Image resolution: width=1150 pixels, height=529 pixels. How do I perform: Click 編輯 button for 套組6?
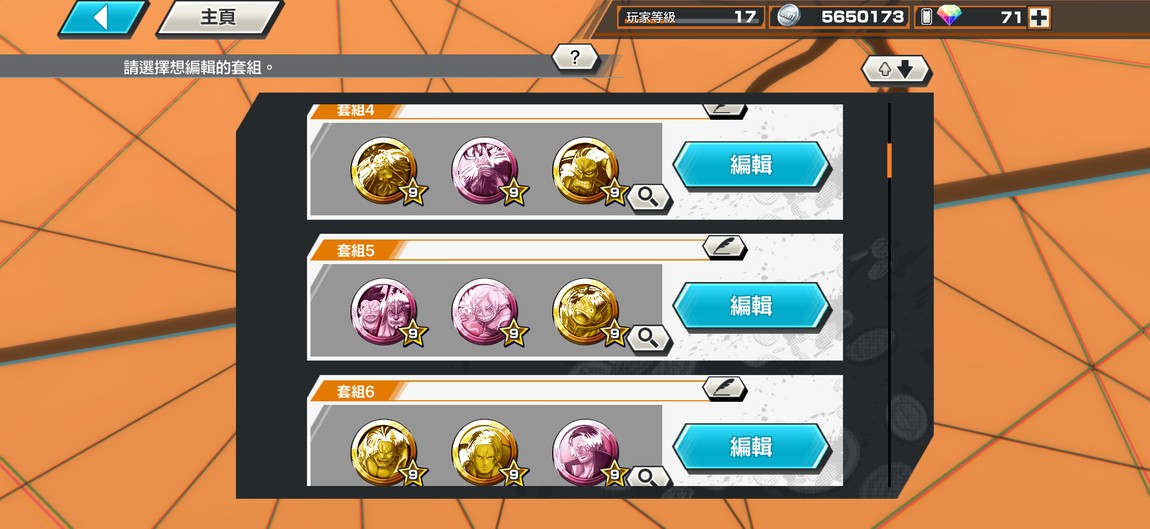(752, 446)
